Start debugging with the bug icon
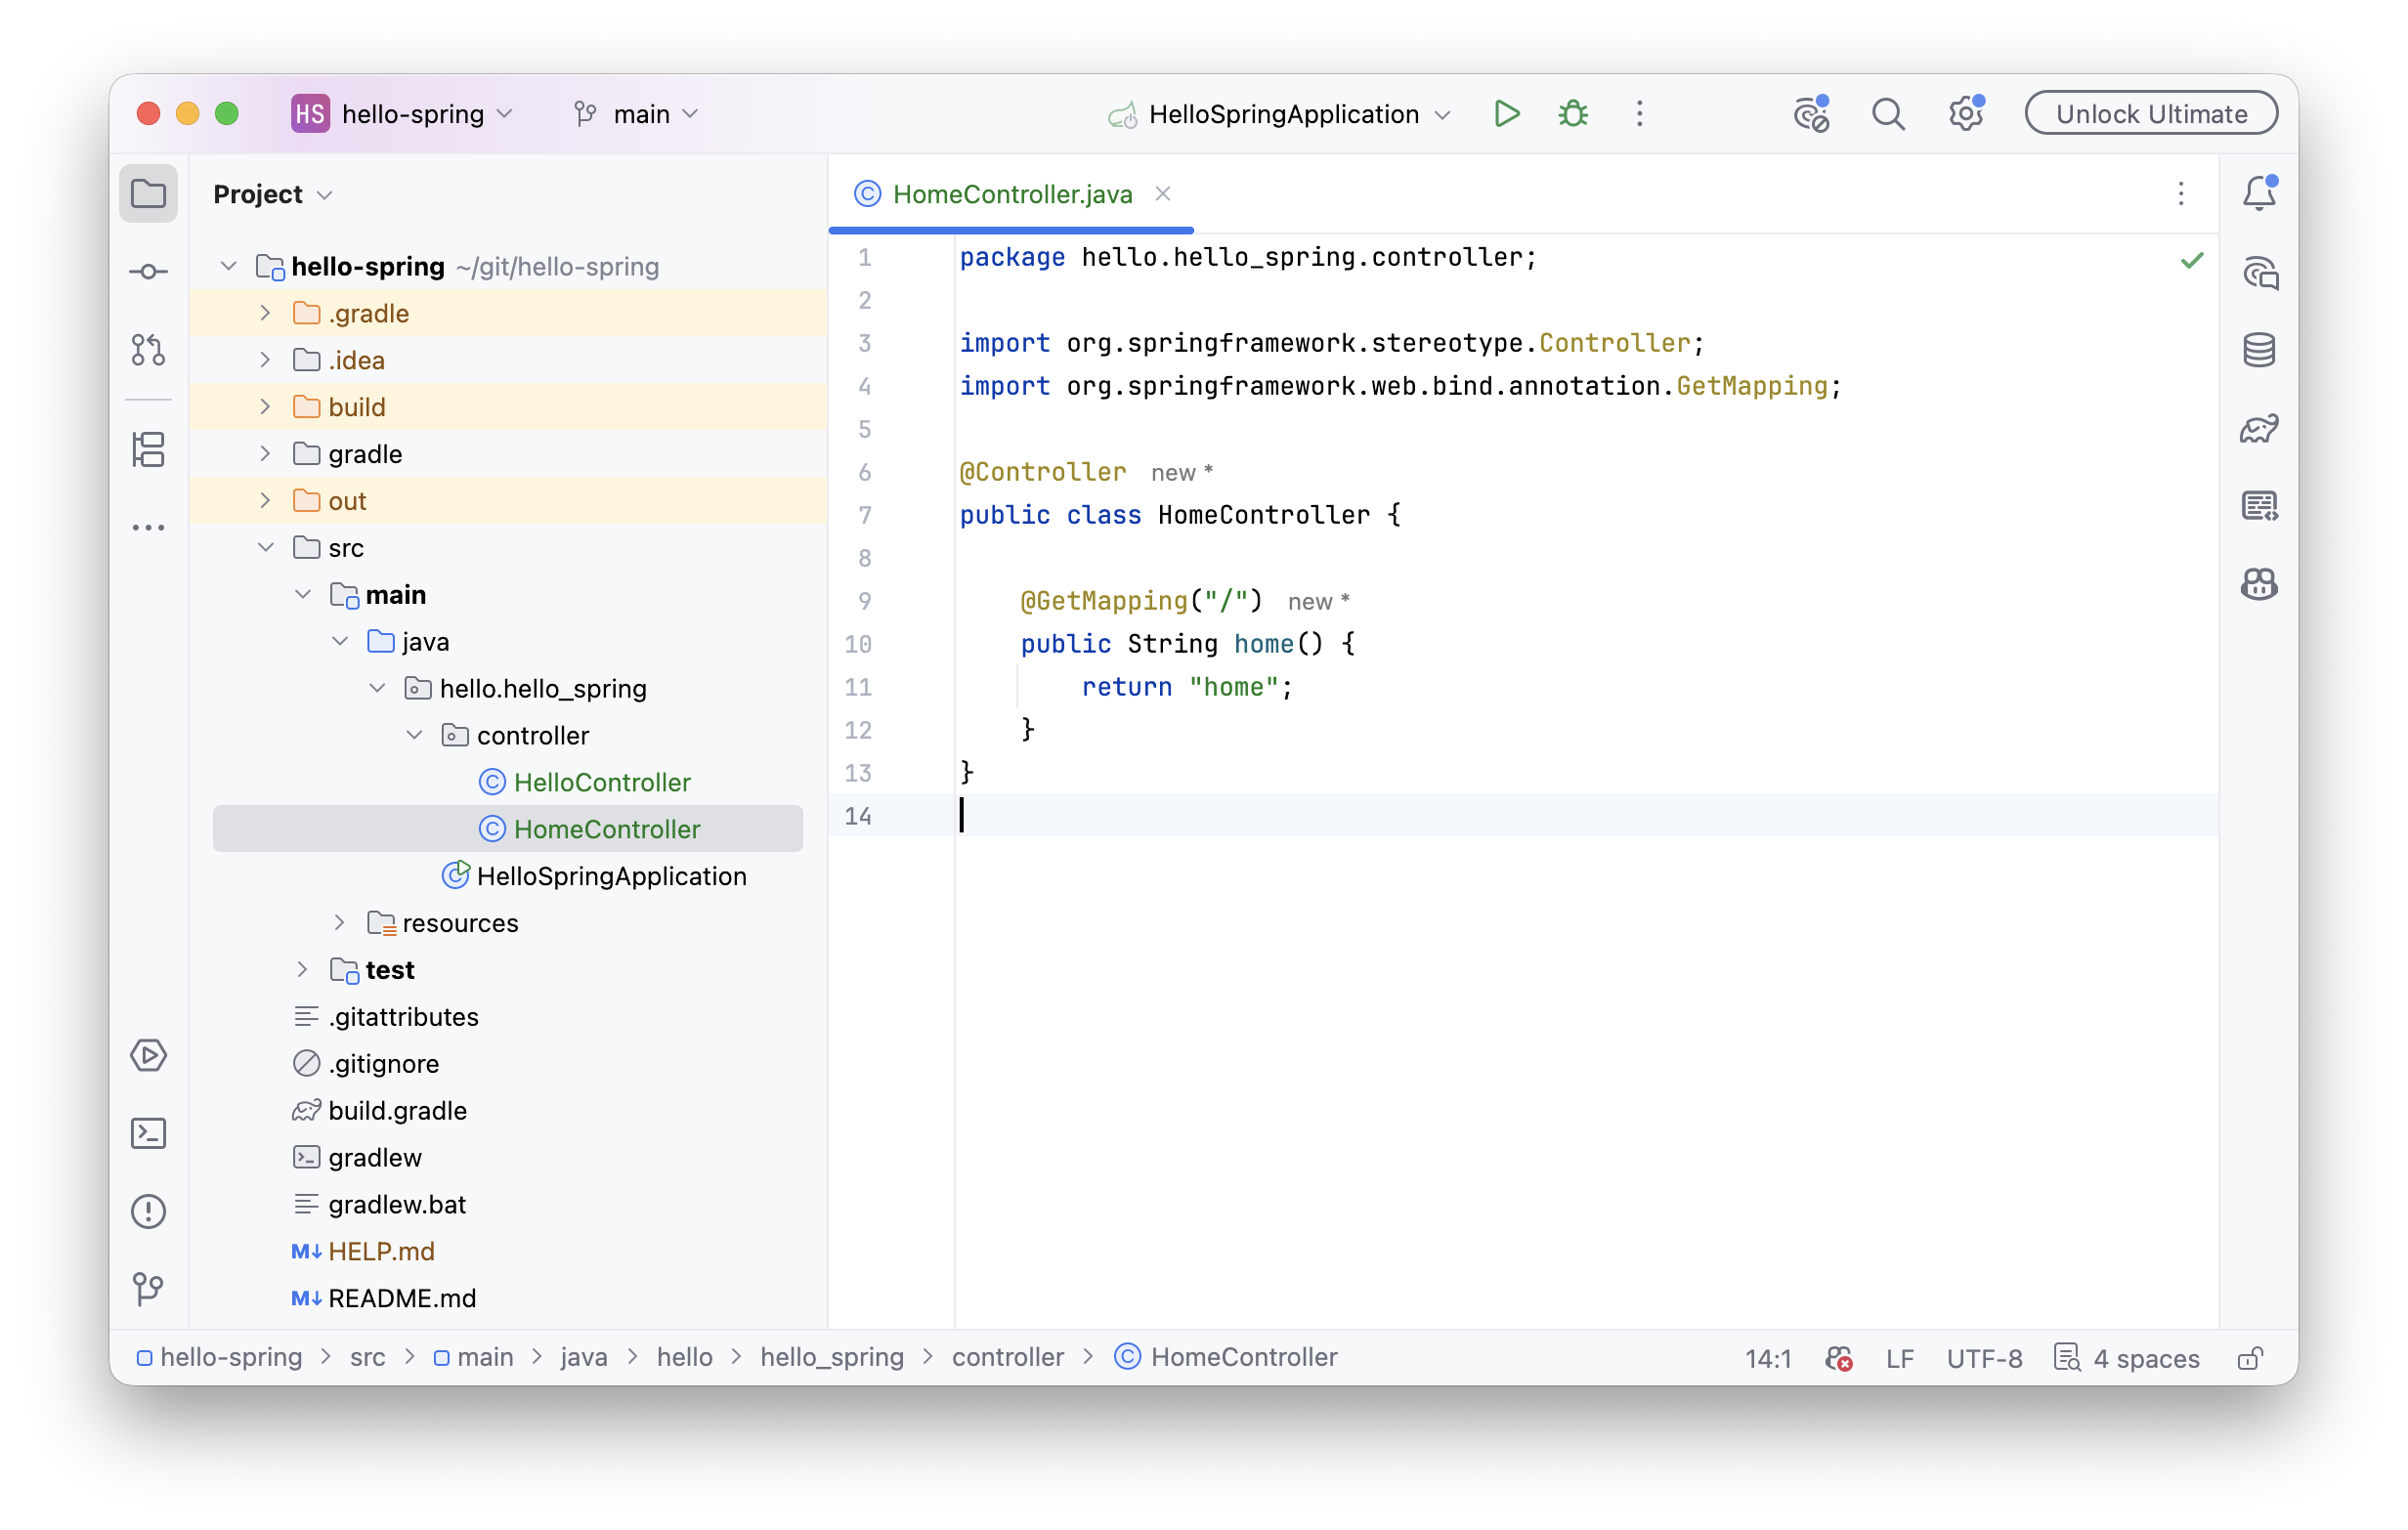Image resolution: width=2408 pixels, height=1530 pixels. point(1573,114)
